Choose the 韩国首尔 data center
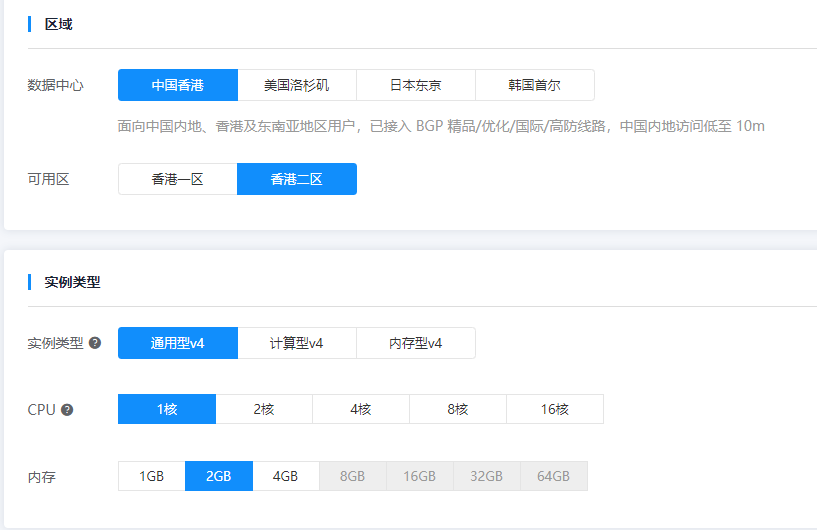Image resolution: width=817 pixels, height=530 pixels. [535, 85]
